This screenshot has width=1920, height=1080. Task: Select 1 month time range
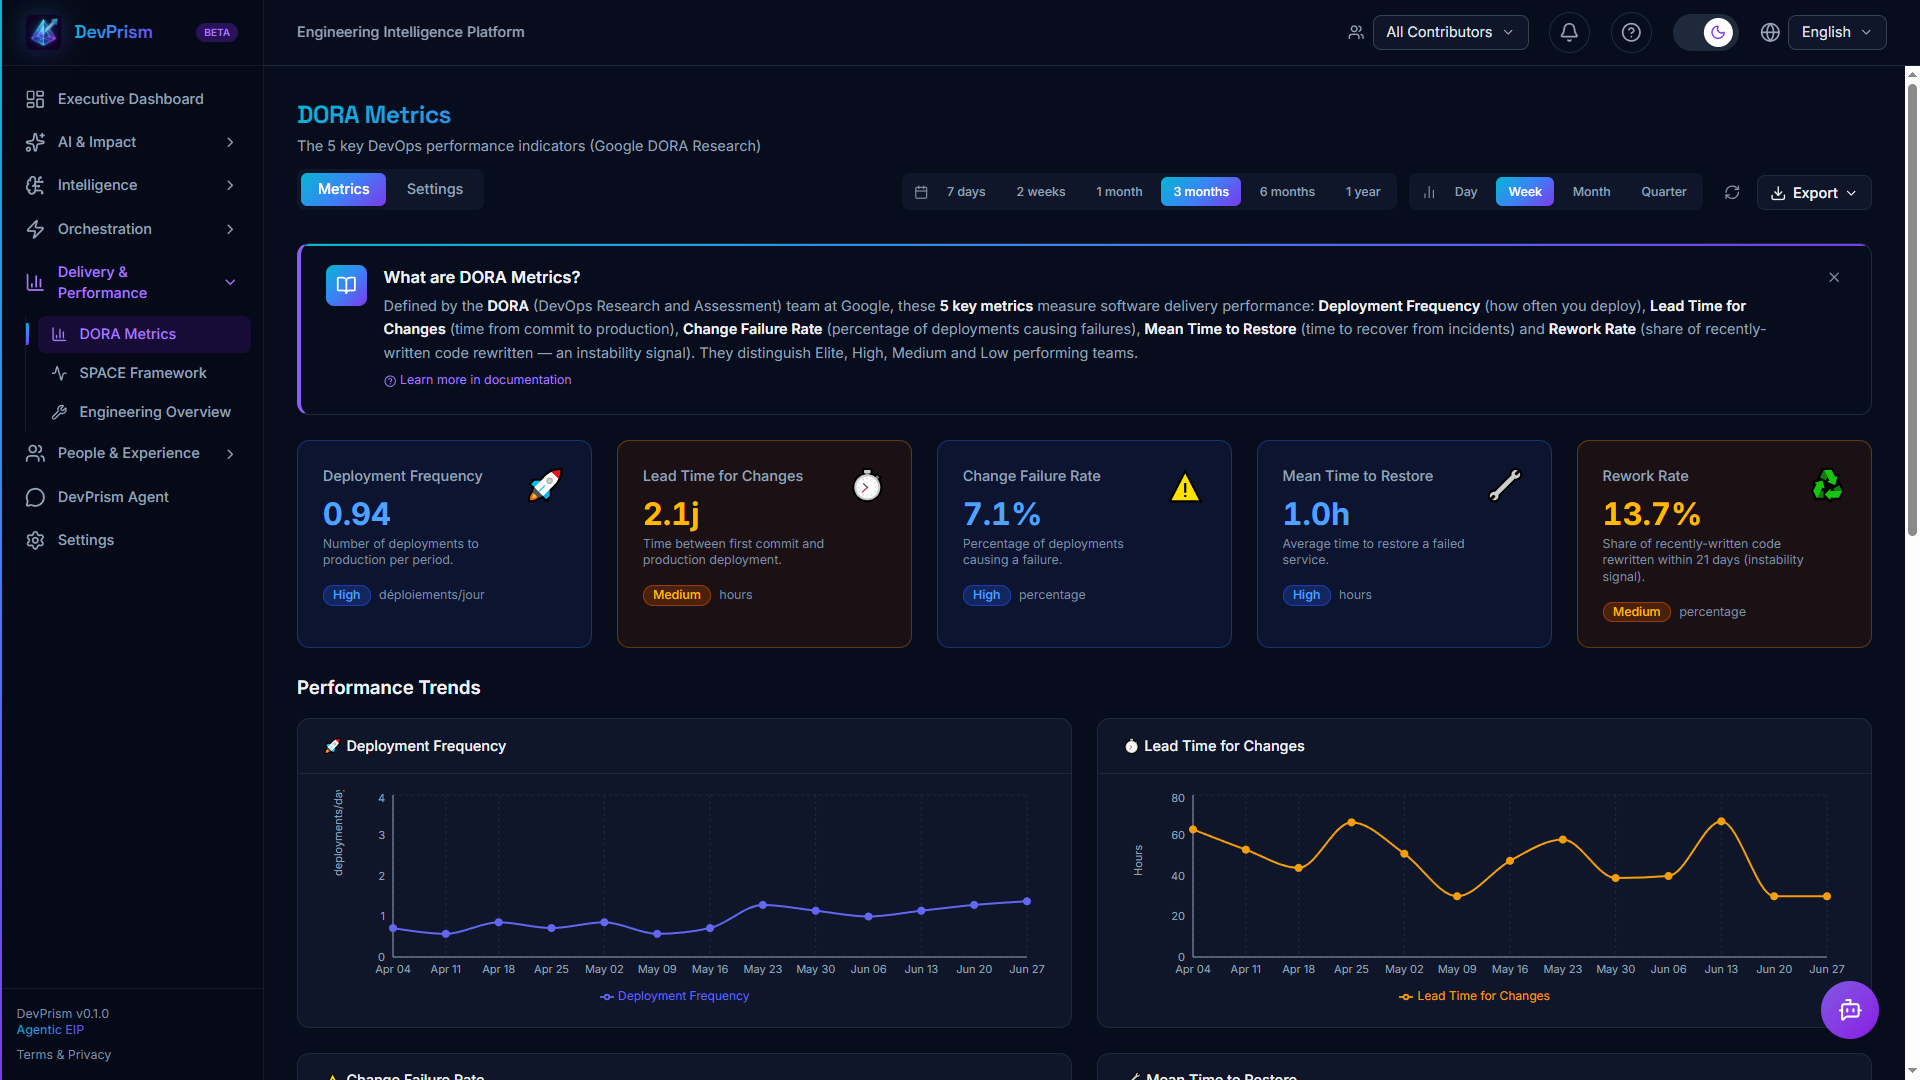(1119, 192)
